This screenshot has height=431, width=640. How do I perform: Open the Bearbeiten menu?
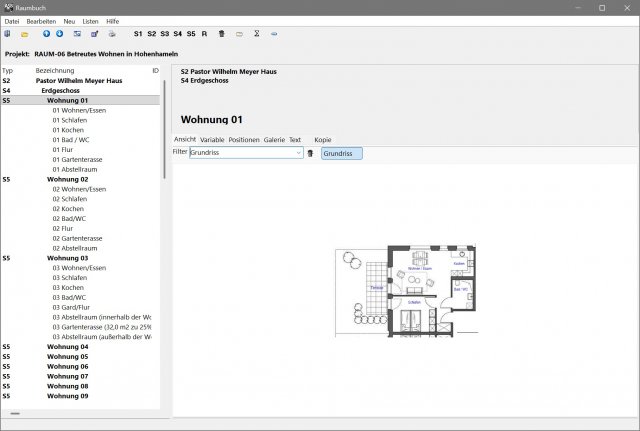tap(41, 20)
